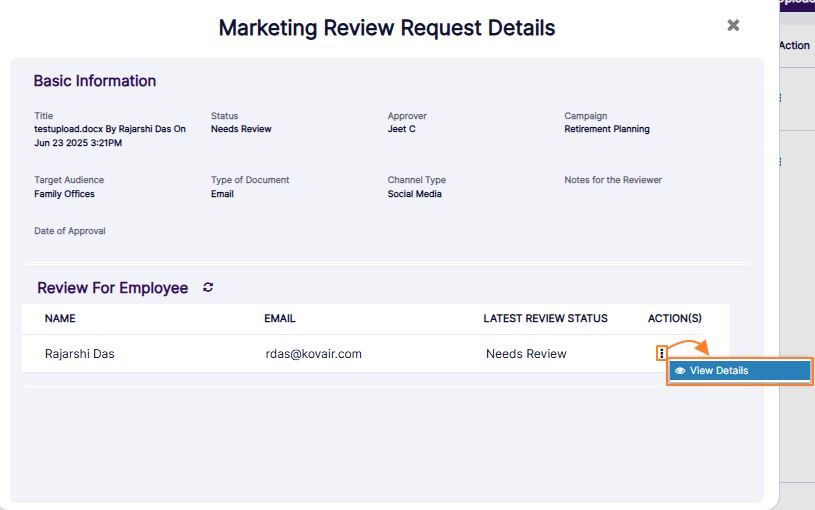Click the Retirement Planning campaign value
Screen dimensions: 815x510
(607, 129)
